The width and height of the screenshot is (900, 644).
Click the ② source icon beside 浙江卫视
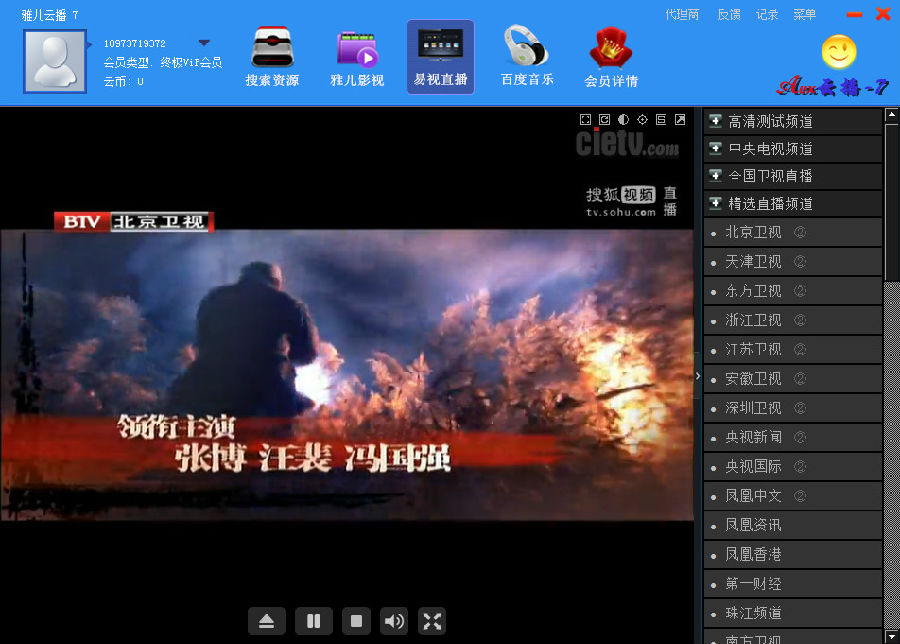(800, 320)
